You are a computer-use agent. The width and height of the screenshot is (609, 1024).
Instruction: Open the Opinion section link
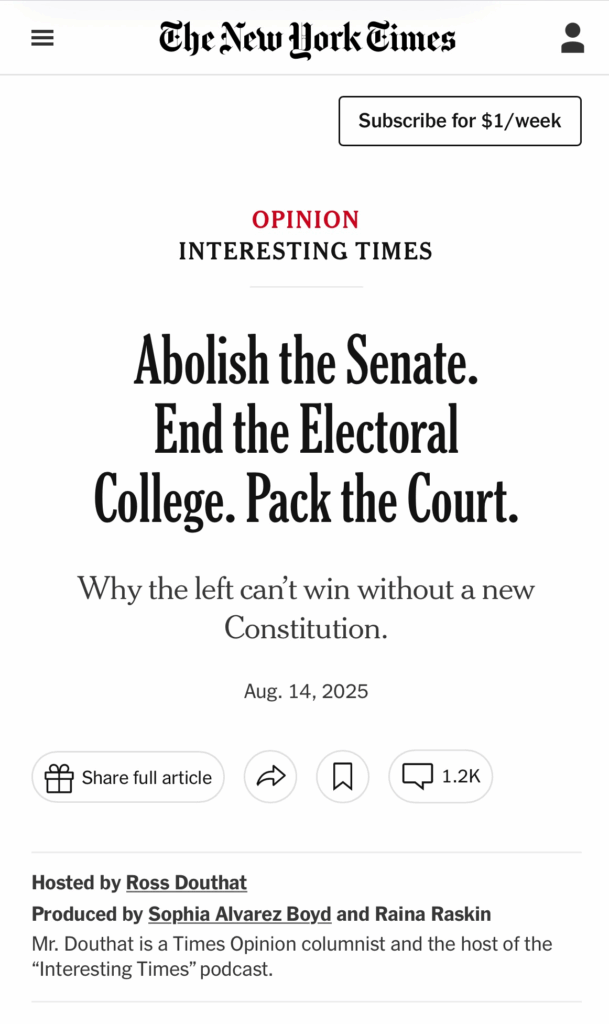[x=305, y=220]
